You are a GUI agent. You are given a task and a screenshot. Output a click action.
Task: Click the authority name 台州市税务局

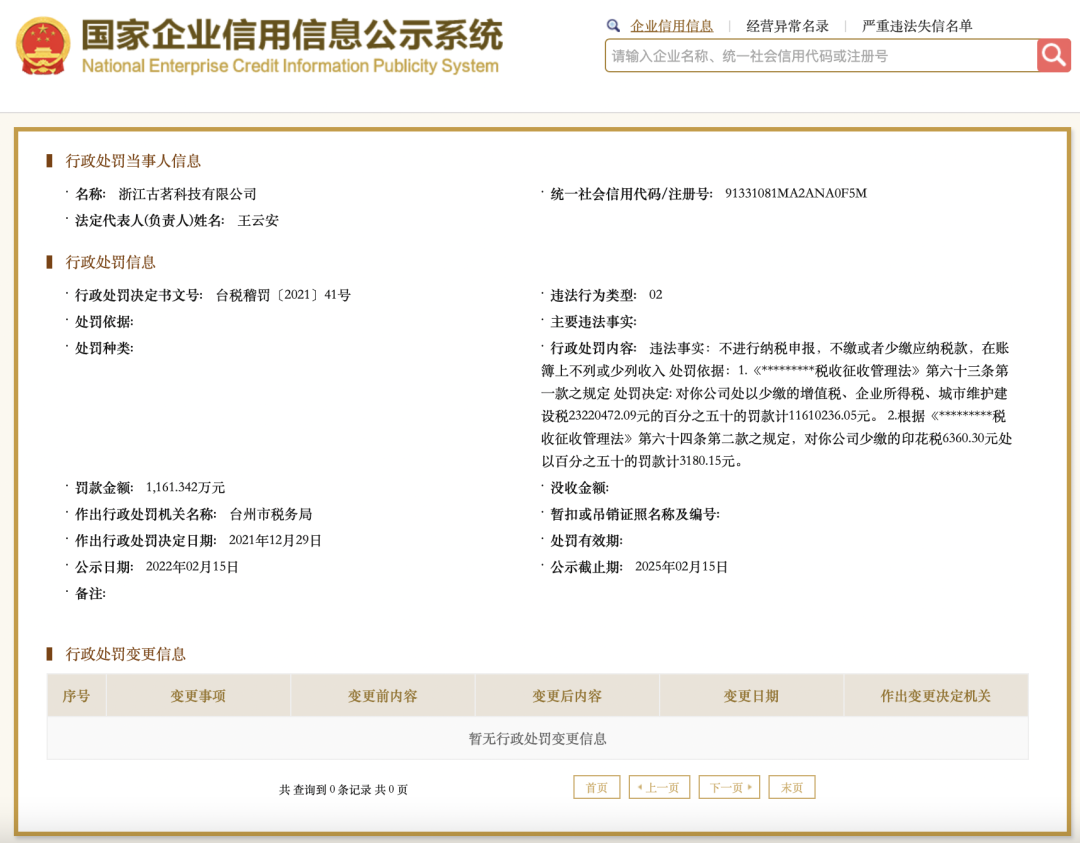tap(271, 514)
